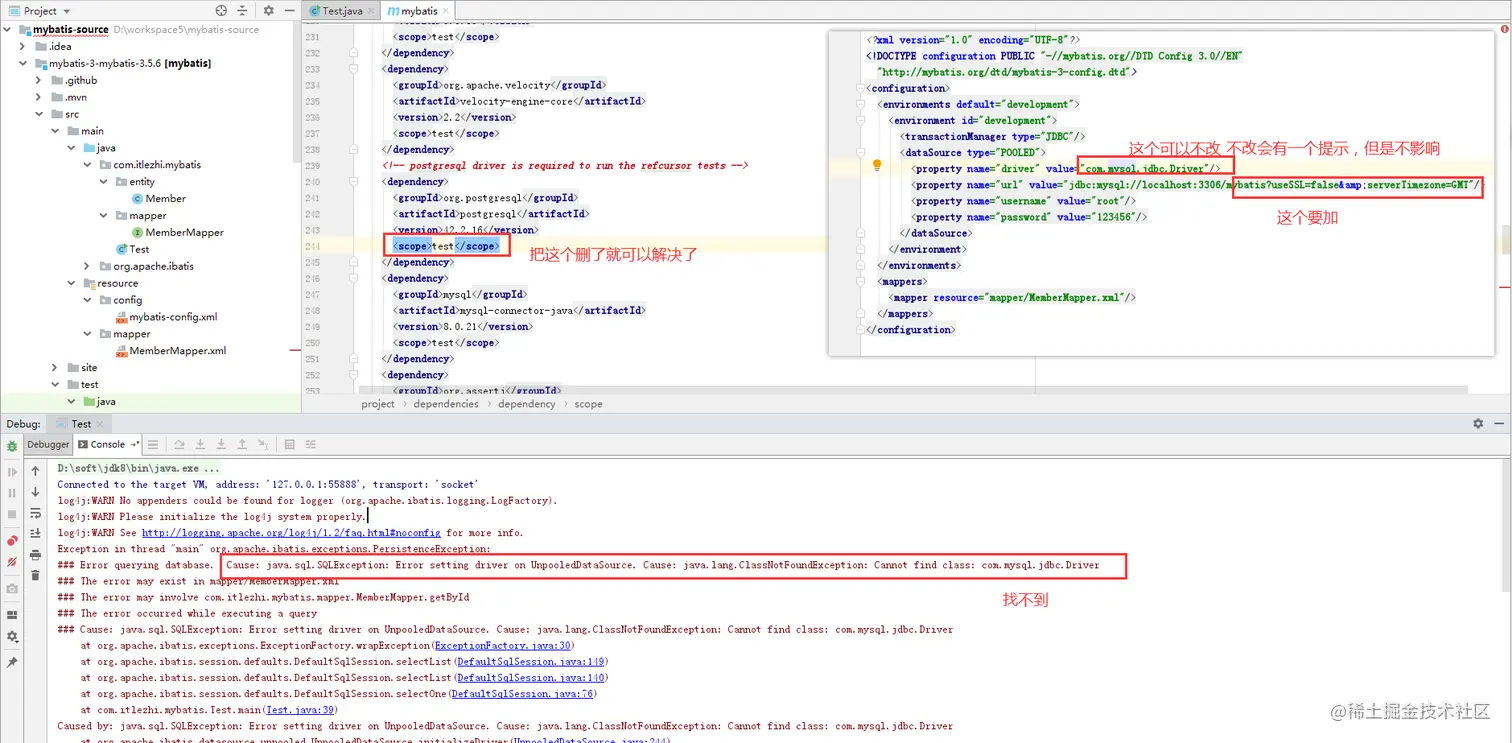Open the log4j faq.html#noconfig link
Screen dimensions: 1512x743
coord(291,533)
